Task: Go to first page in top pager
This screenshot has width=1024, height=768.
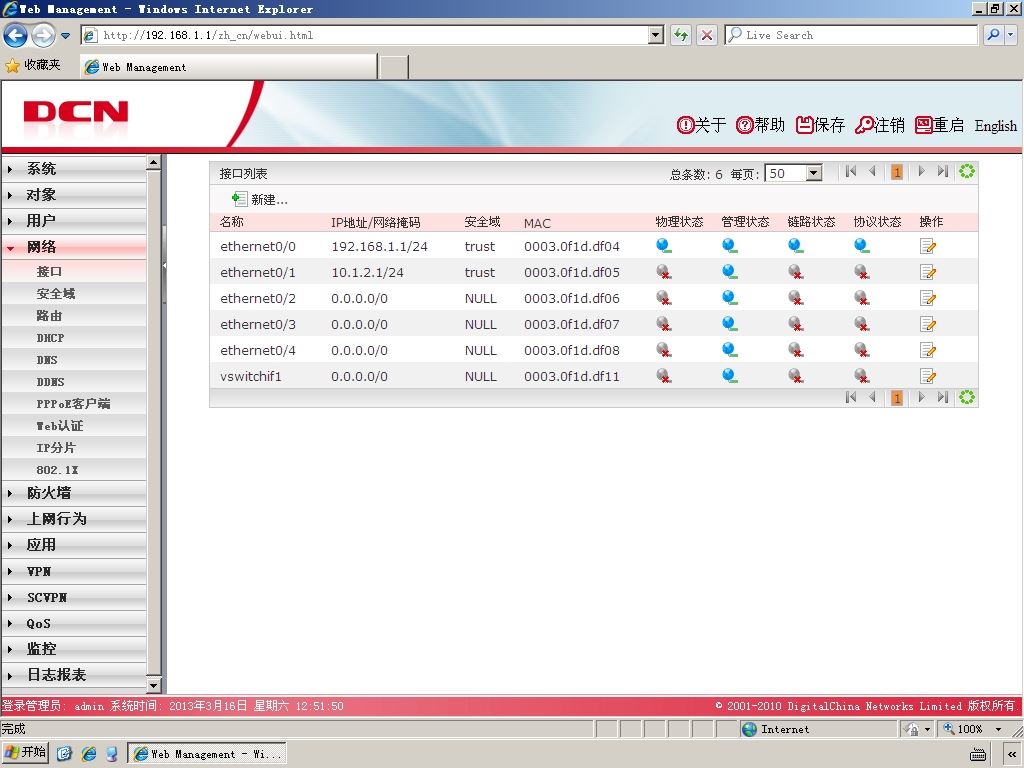Action: (850, 172)
